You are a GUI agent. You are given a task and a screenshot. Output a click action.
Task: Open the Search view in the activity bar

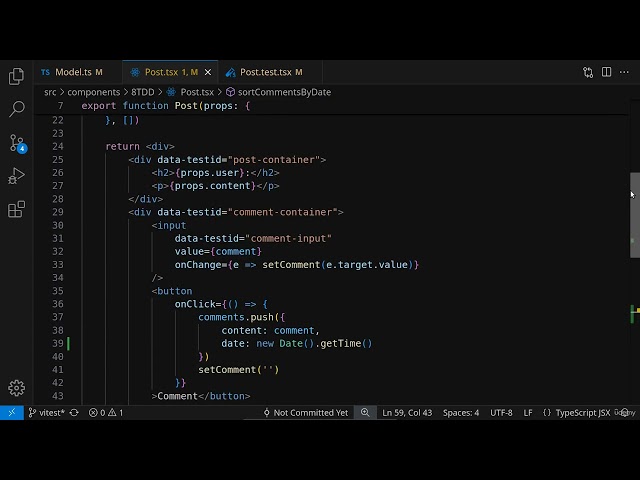[x=16, y=109]
